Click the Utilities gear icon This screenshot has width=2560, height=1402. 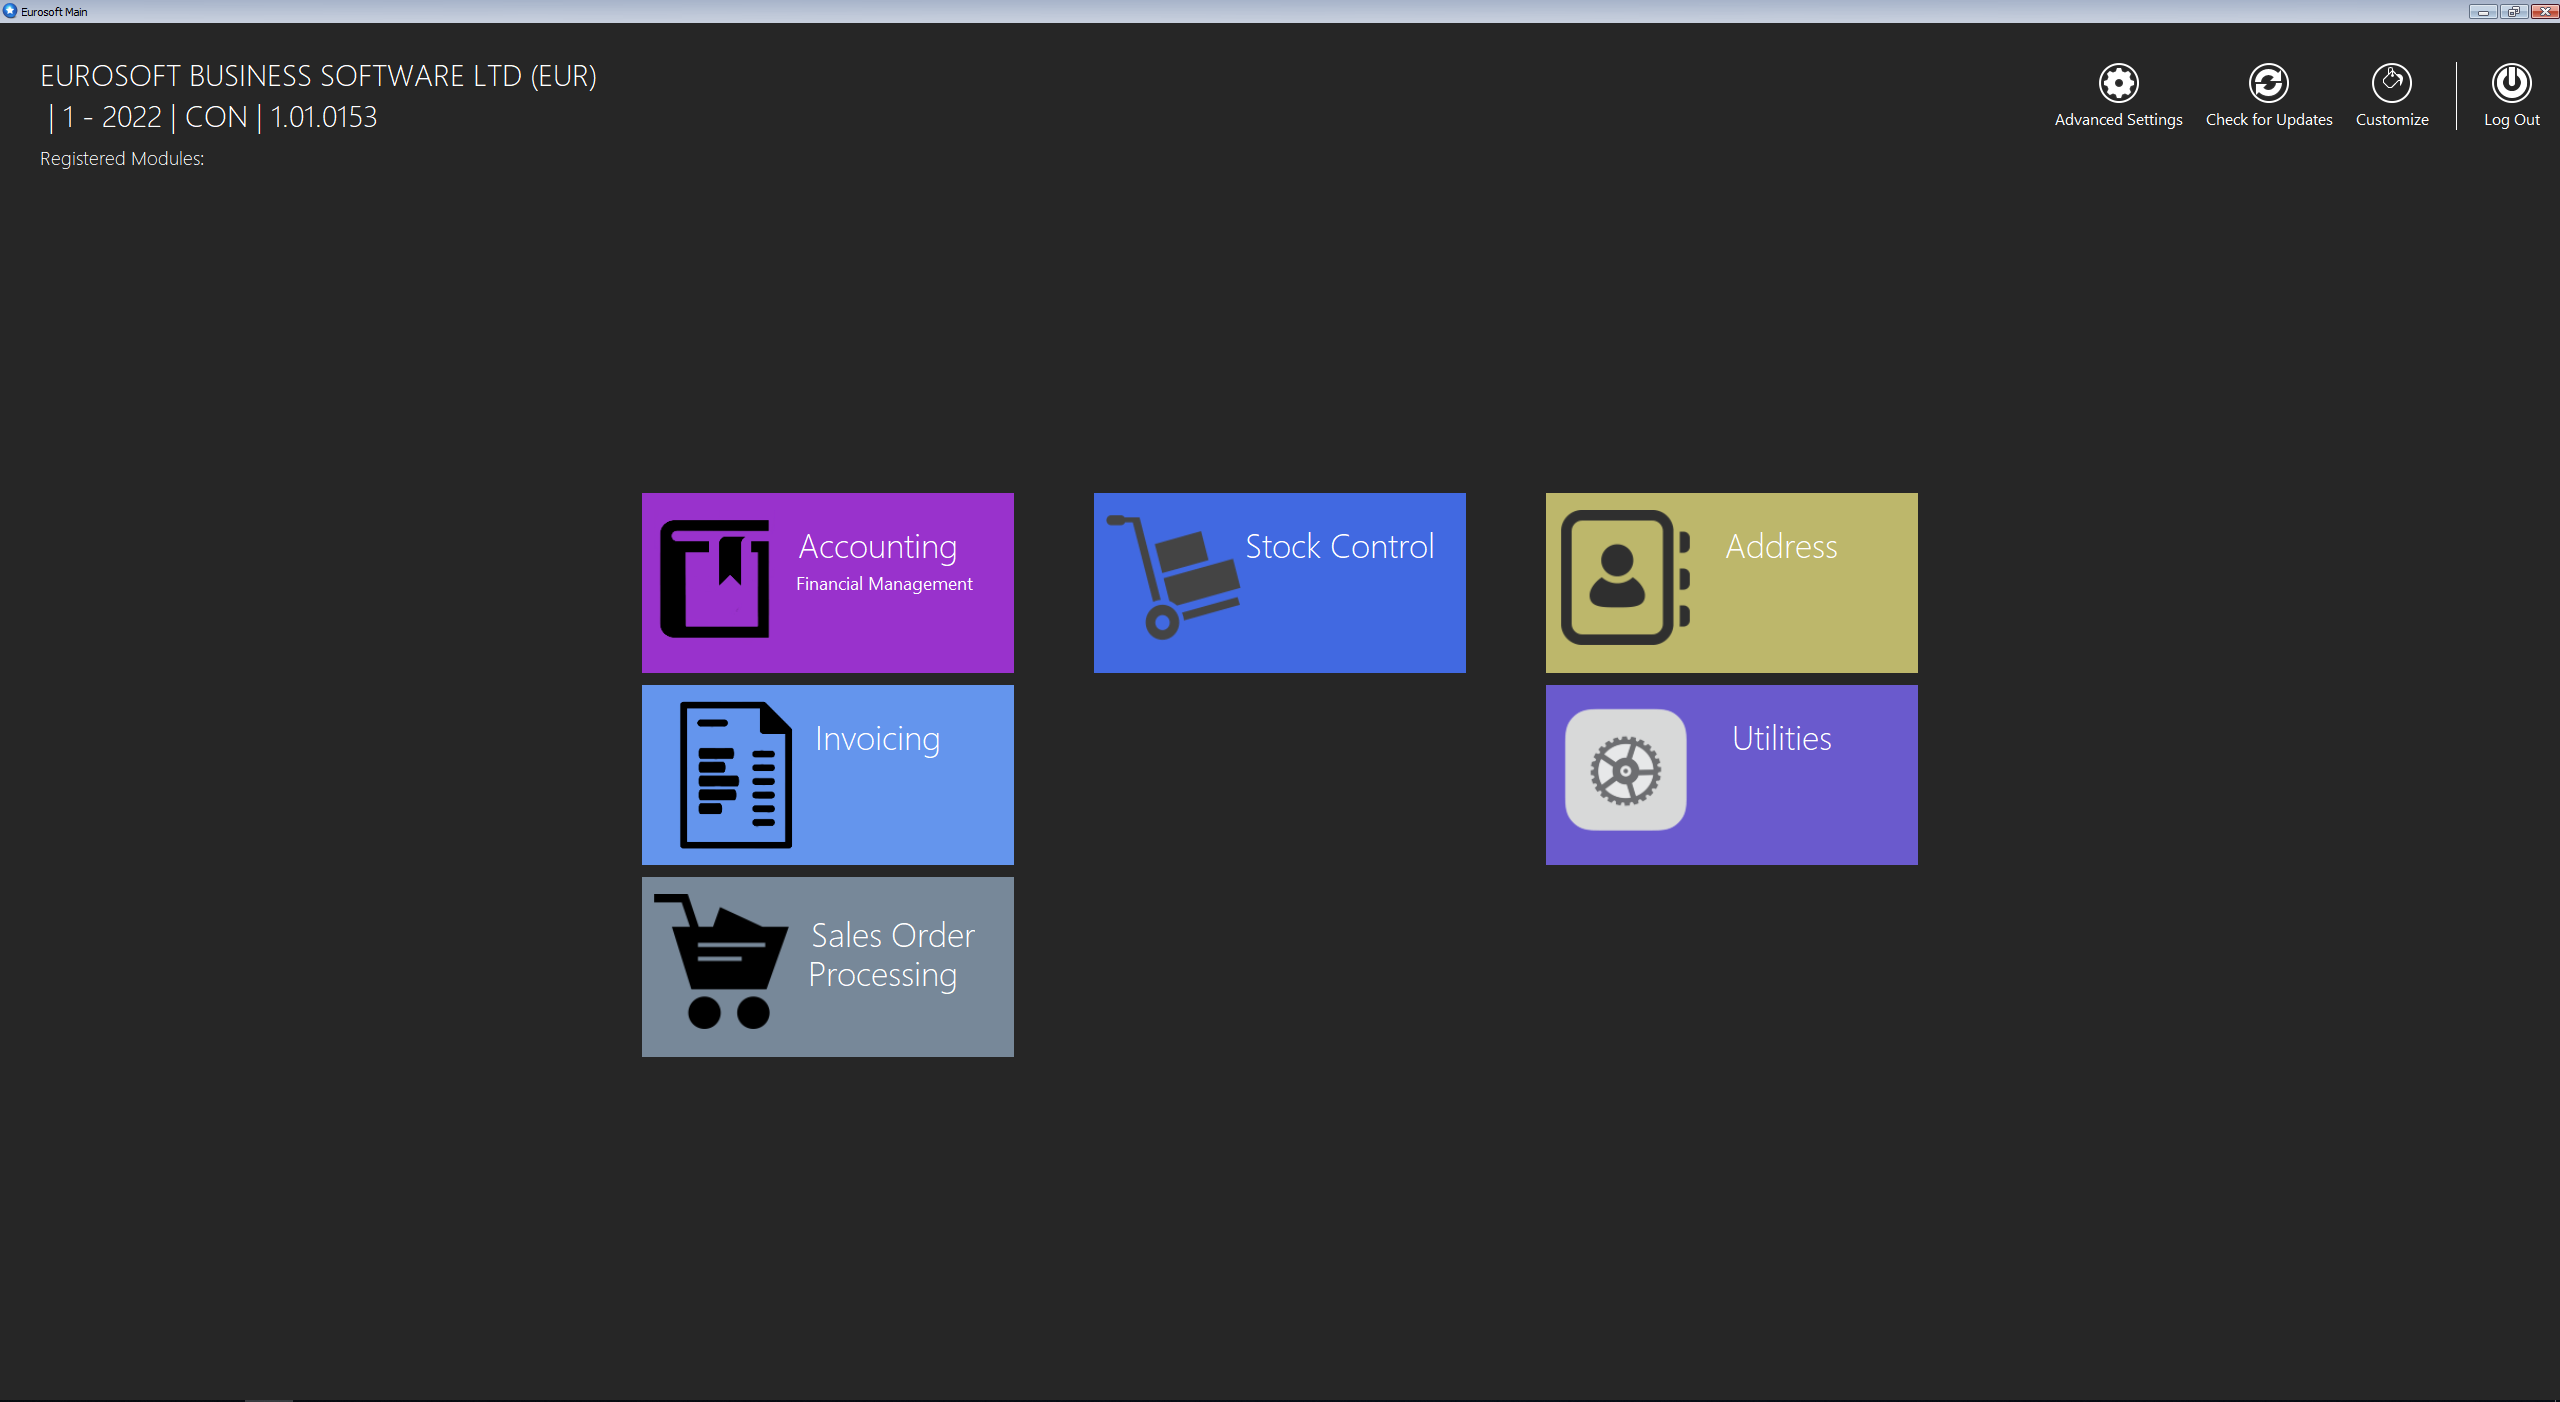pos(1625,770)
